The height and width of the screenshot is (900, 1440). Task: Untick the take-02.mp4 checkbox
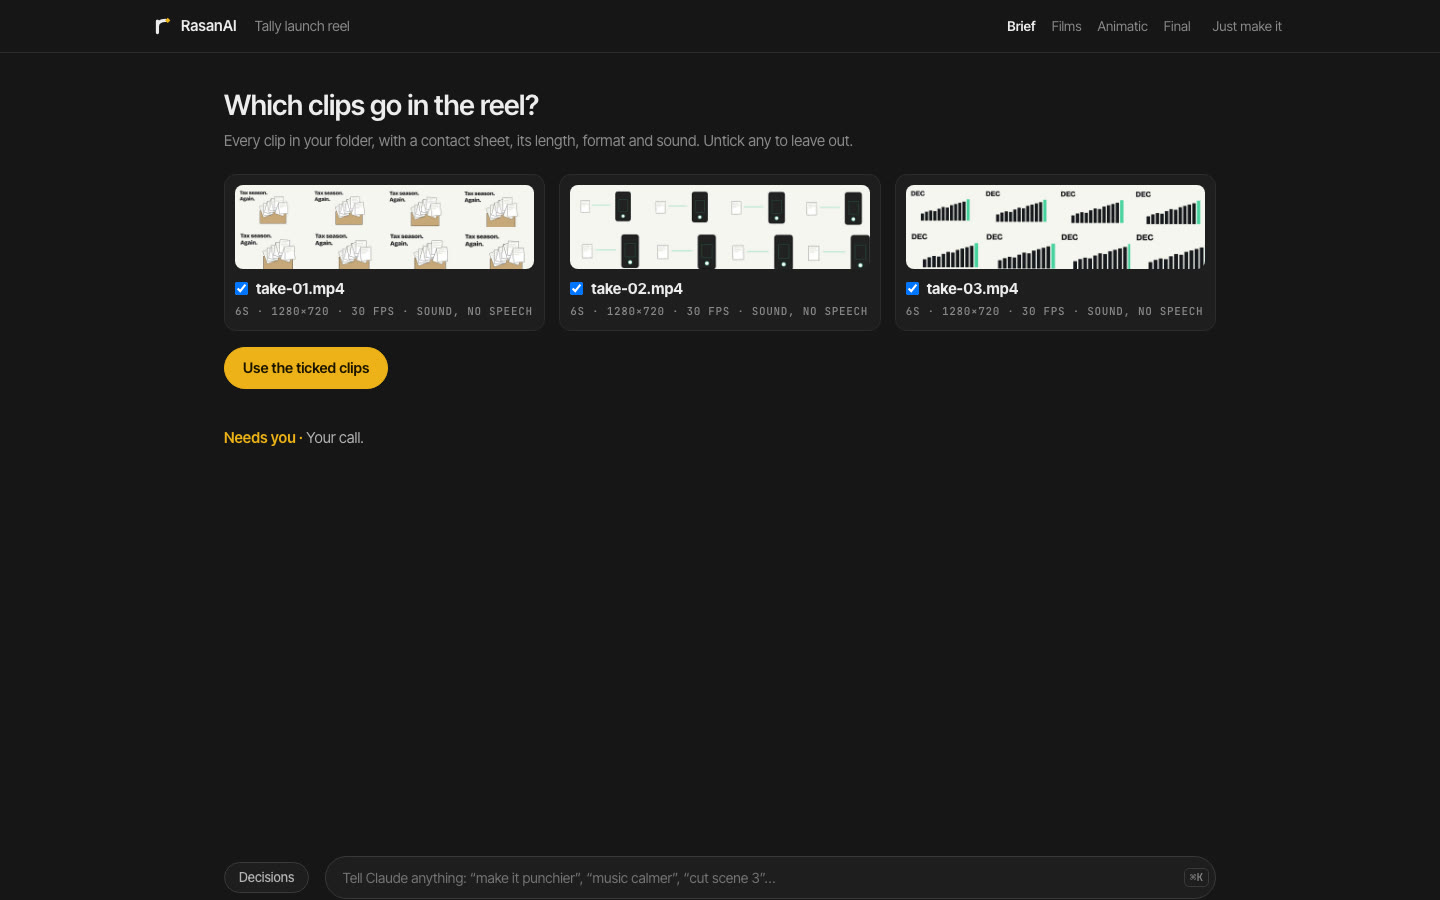[x=576, y=288]
